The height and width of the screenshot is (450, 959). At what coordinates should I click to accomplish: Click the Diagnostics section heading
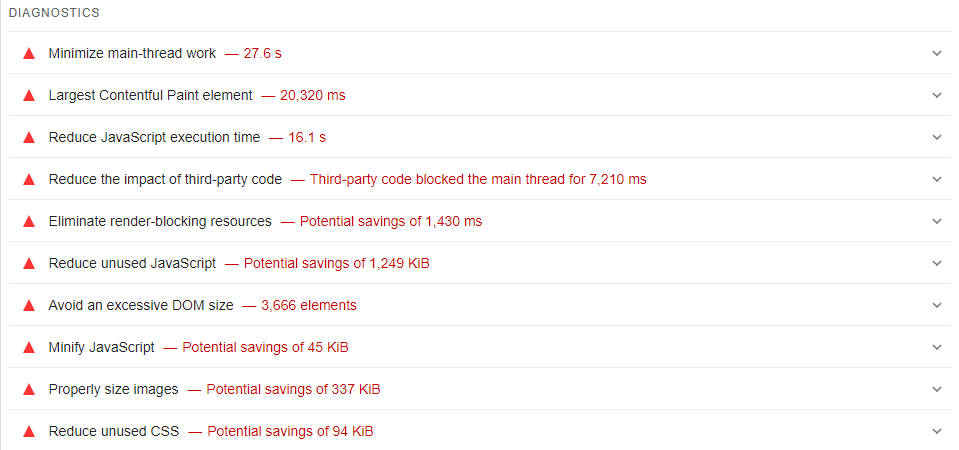point(54,13)
